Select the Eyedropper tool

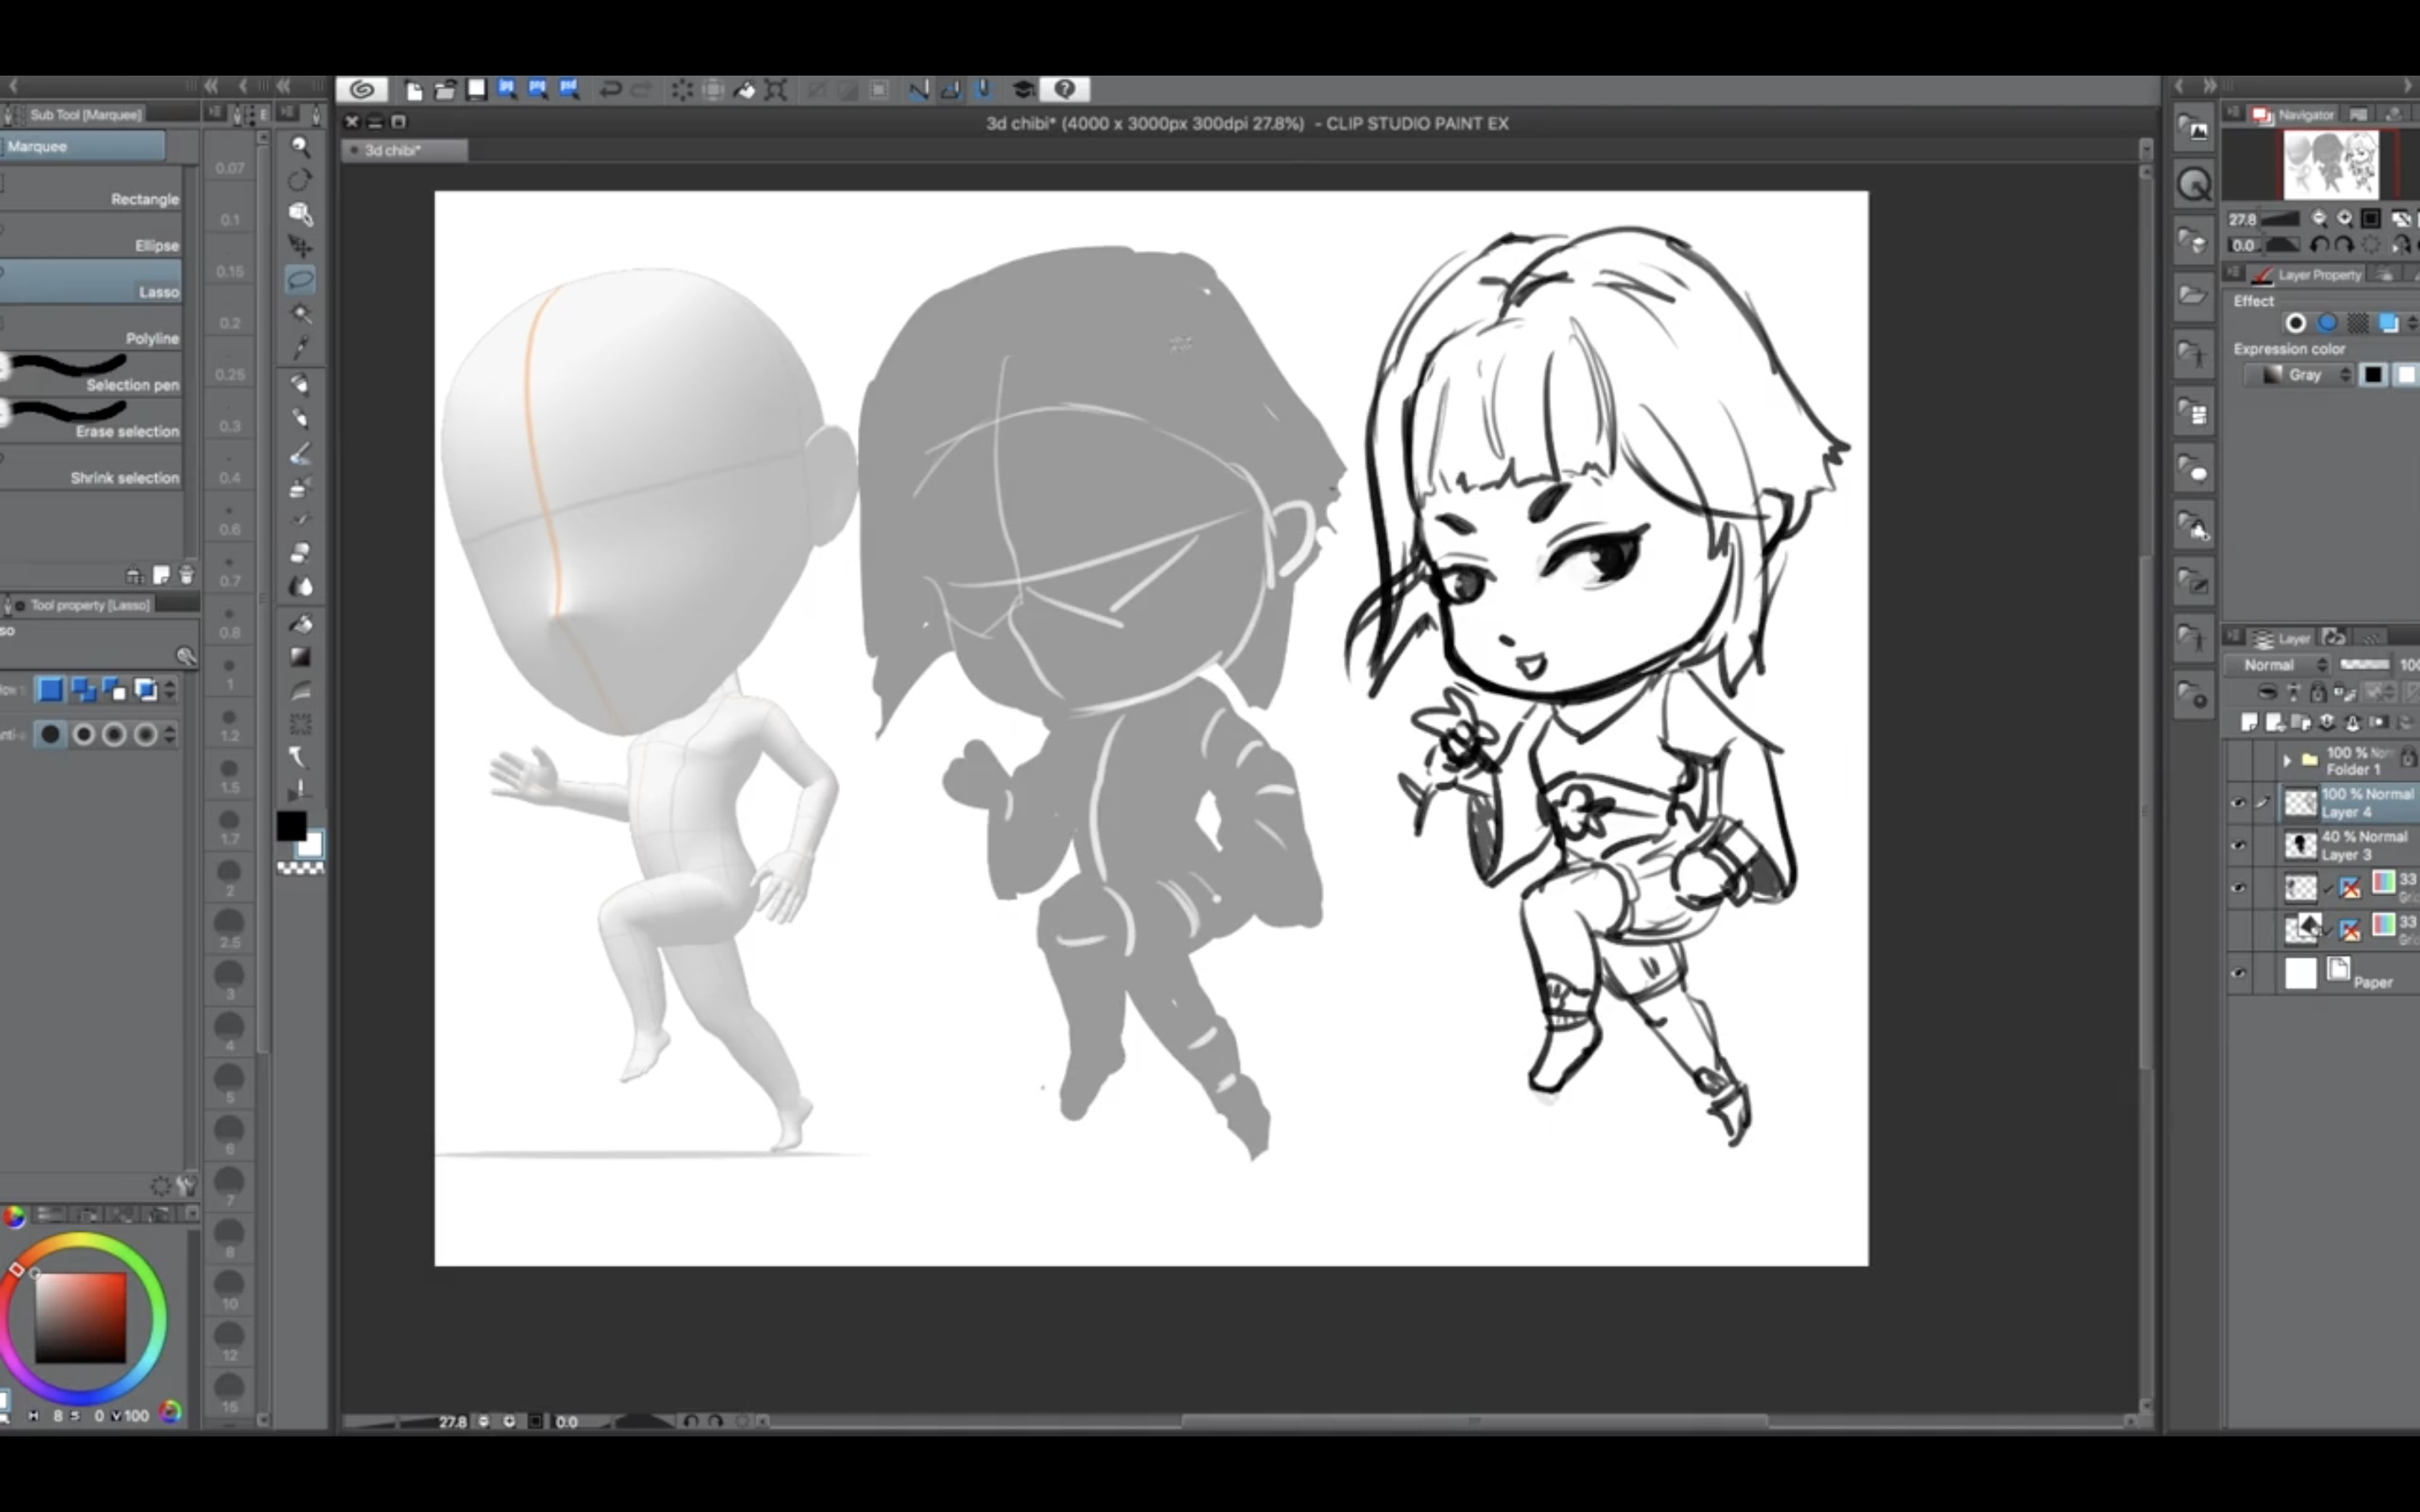pyautogui.click(x=300, y=347)
